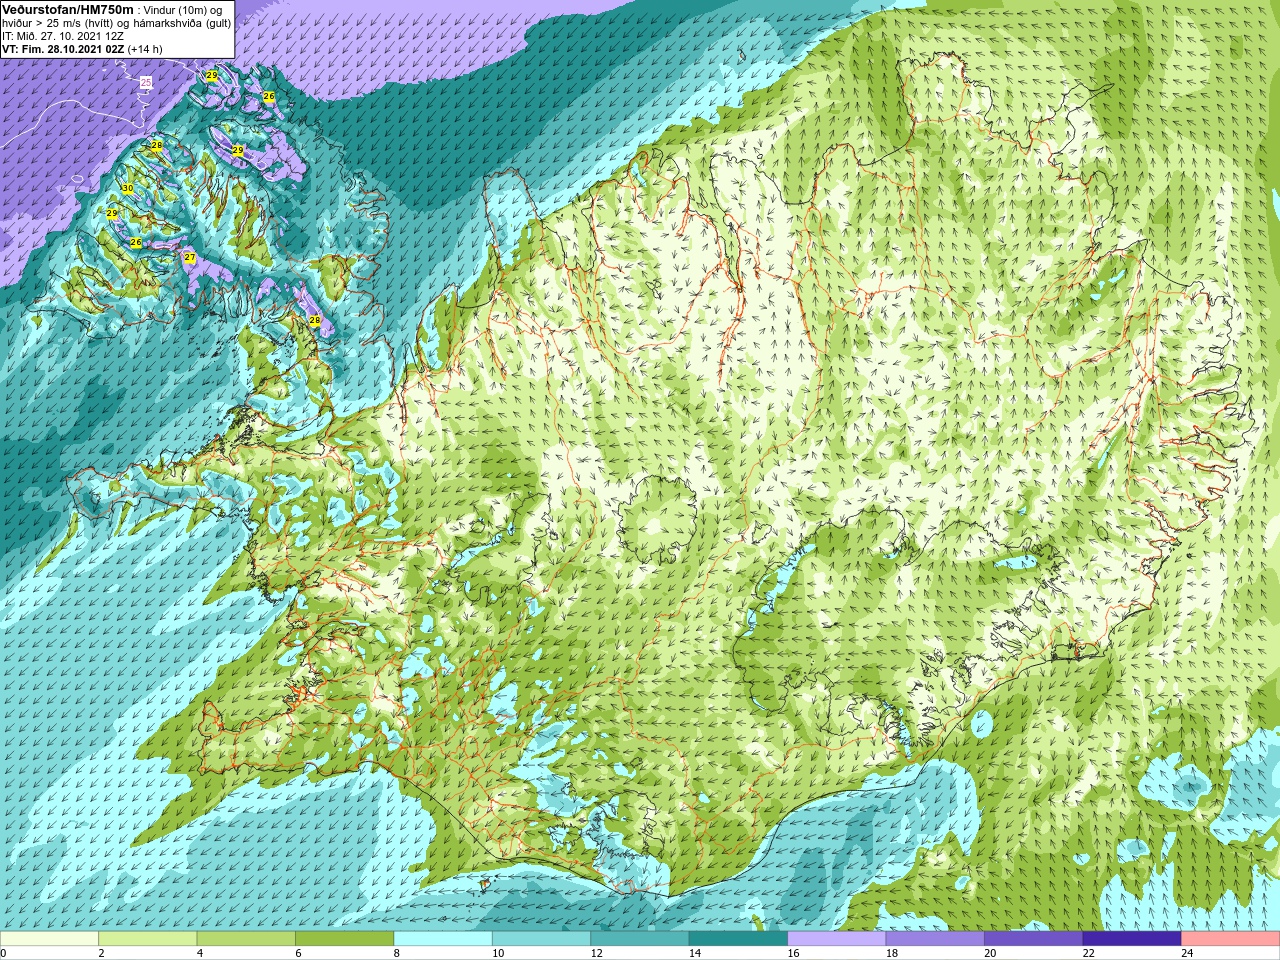Click the legend tick label "18"
Viewport: 1280px width, 960px height.
pos(892,953)
